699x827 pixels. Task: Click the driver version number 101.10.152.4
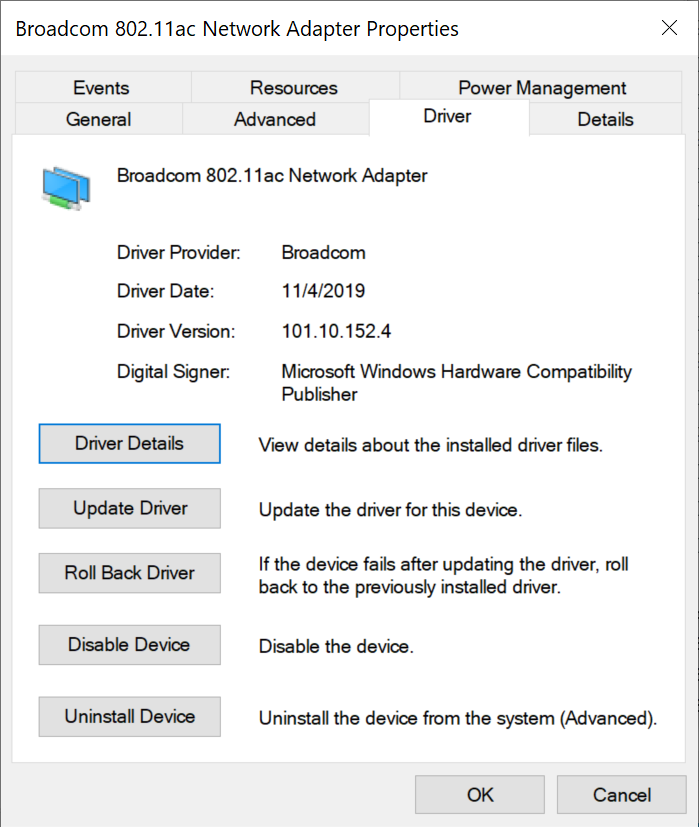336,331
